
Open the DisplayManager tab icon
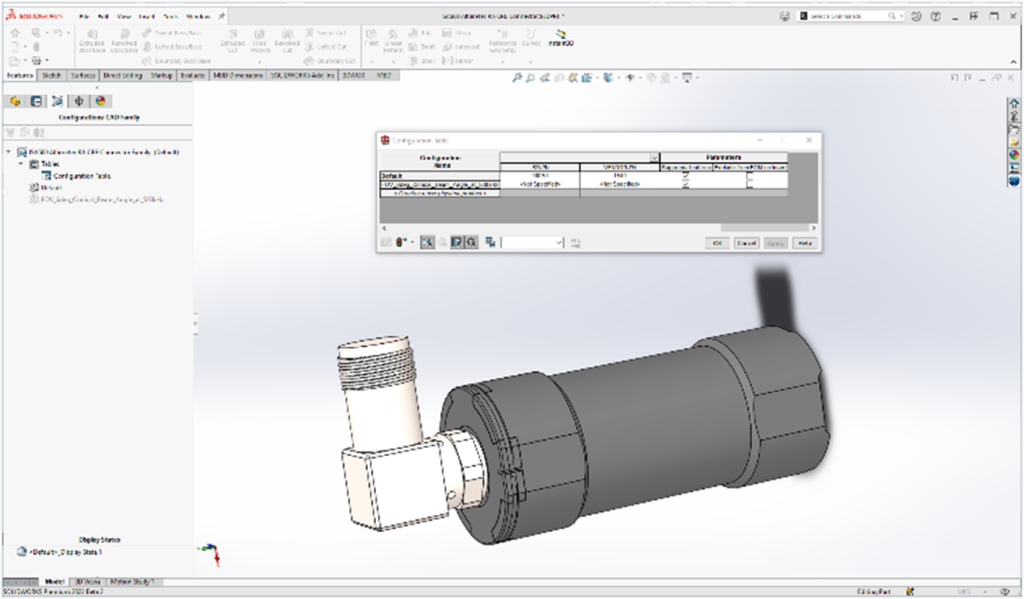point(100,101)
